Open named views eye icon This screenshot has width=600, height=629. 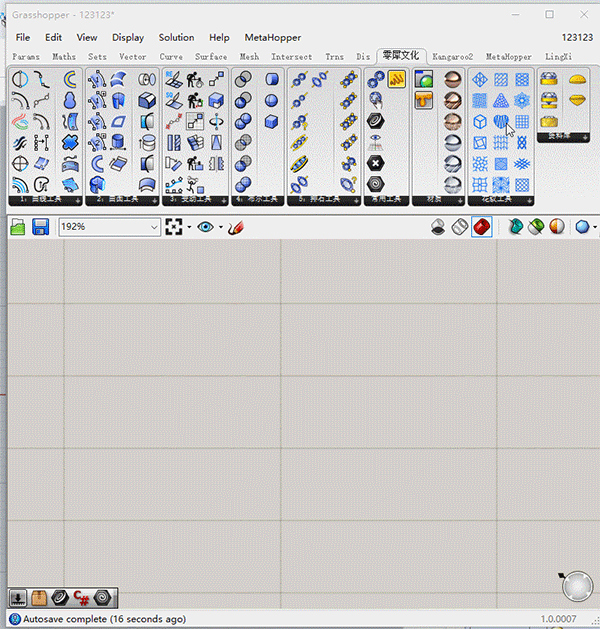205,227
